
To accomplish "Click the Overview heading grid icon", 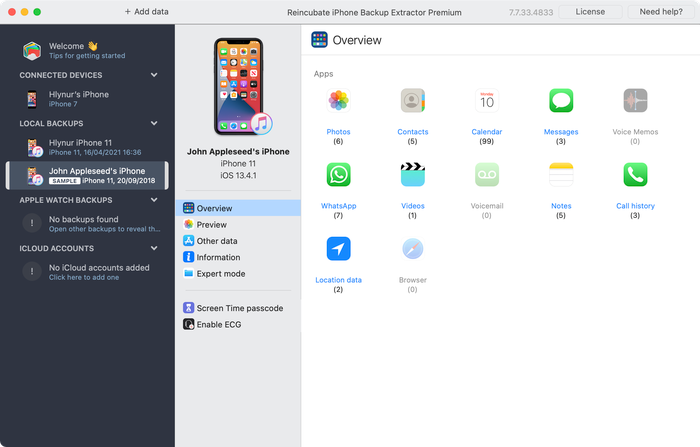I will 319,40.
